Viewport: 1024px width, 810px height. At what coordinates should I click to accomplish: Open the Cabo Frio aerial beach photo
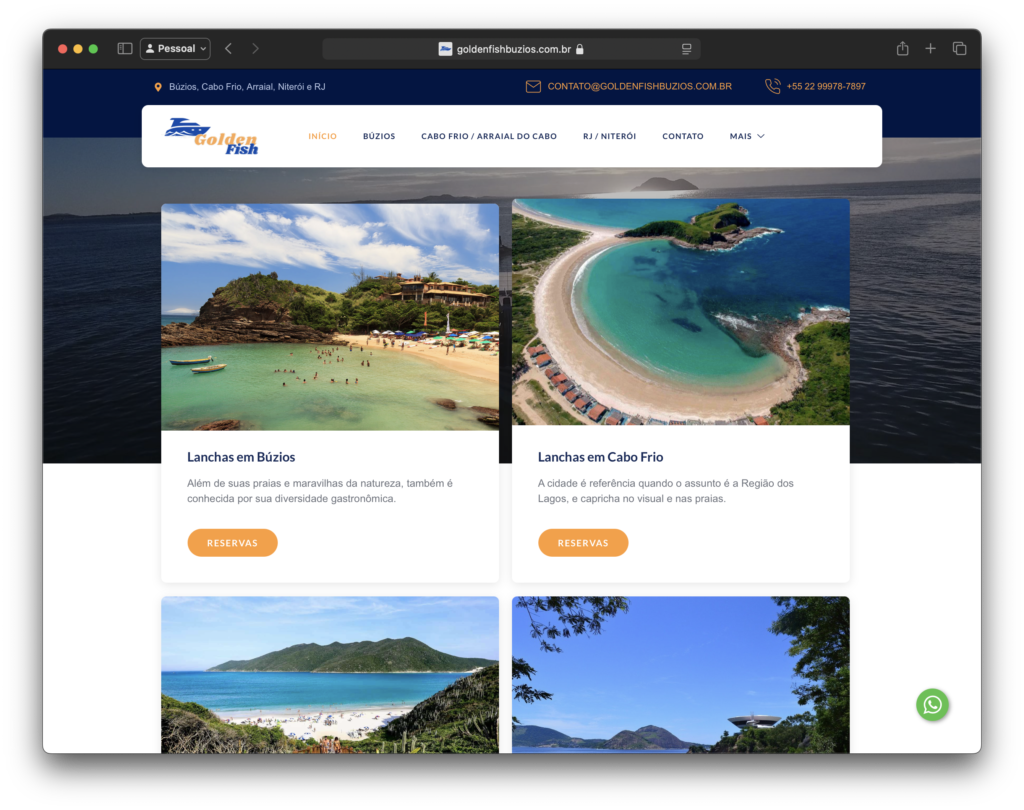point(680,312)
